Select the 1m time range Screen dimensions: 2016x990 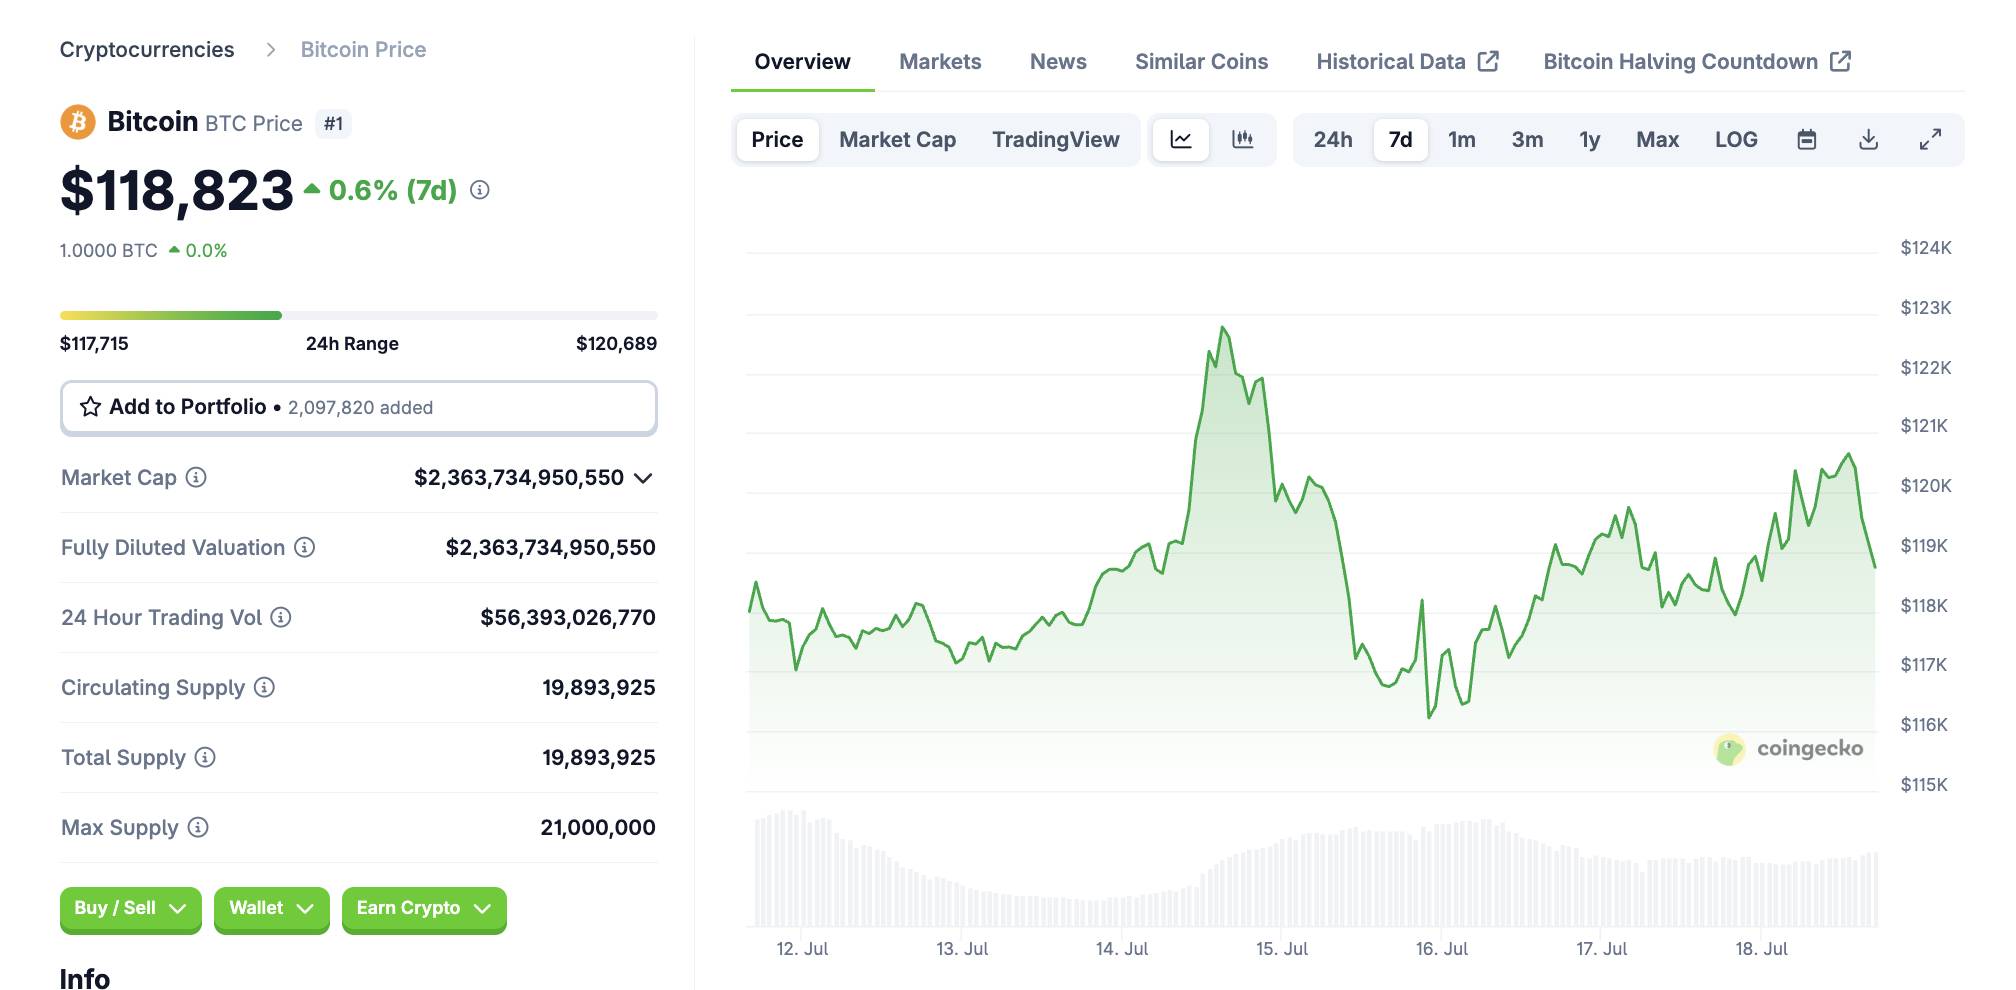coord(1462,140)
